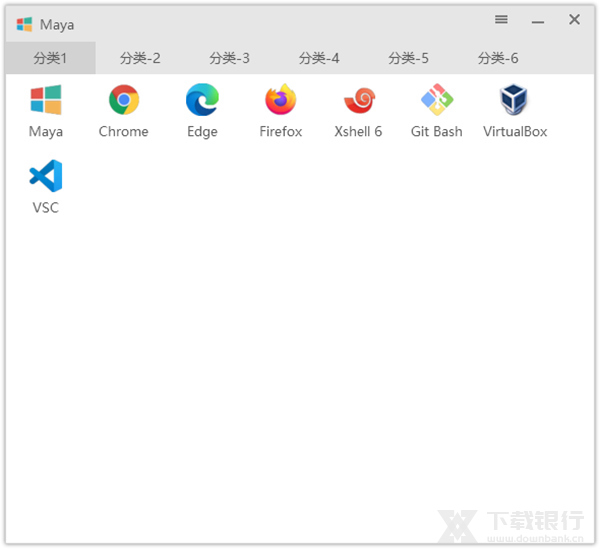Click the Maya window title text

(57, 24)
